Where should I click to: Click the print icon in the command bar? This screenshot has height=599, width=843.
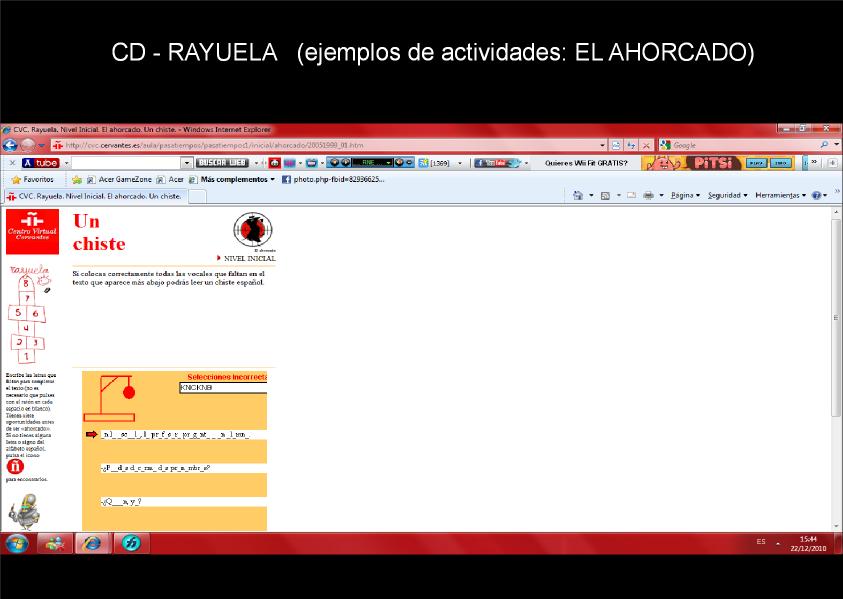tap(648, 195)
